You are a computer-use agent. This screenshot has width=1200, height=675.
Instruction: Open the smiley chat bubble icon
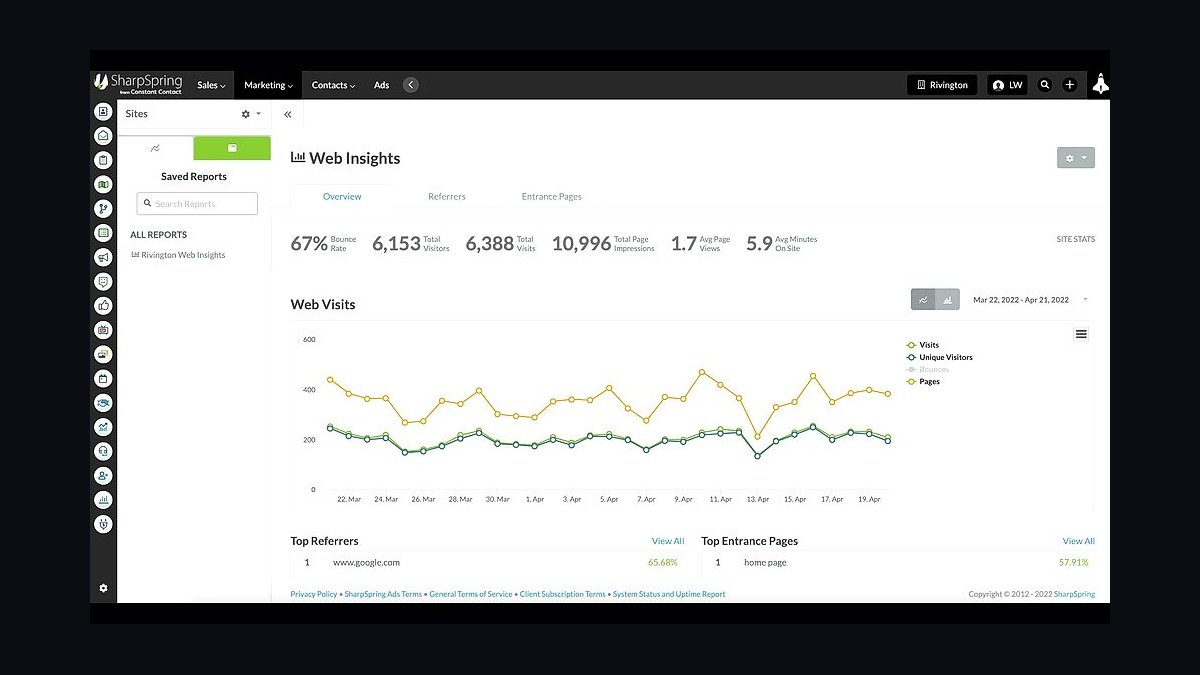[x=103, y=281]
